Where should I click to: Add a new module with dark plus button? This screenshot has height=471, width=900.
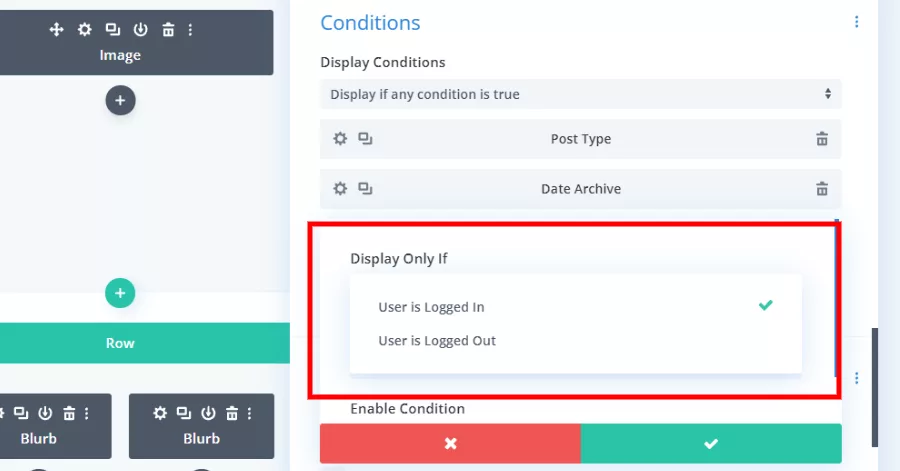(x=120, y=100)
